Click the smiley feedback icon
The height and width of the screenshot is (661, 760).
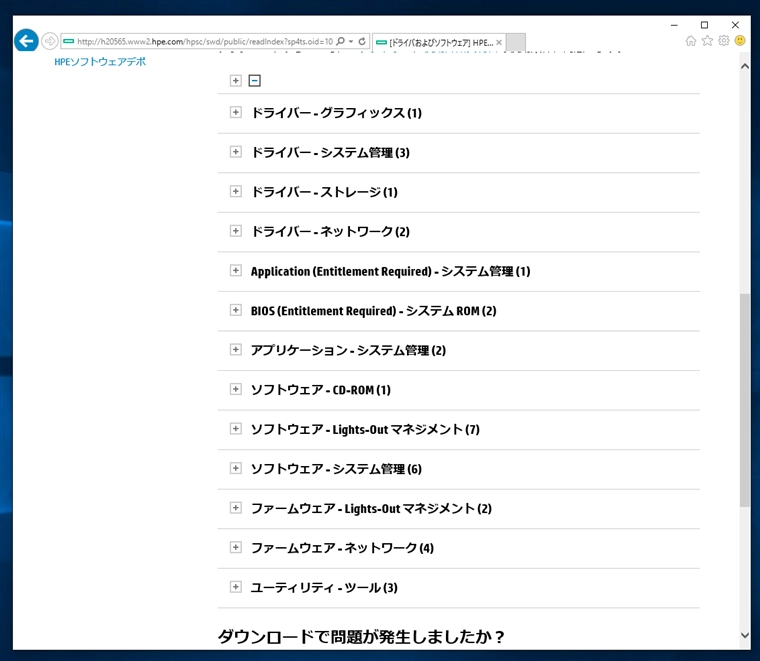[x=740, y=41]
